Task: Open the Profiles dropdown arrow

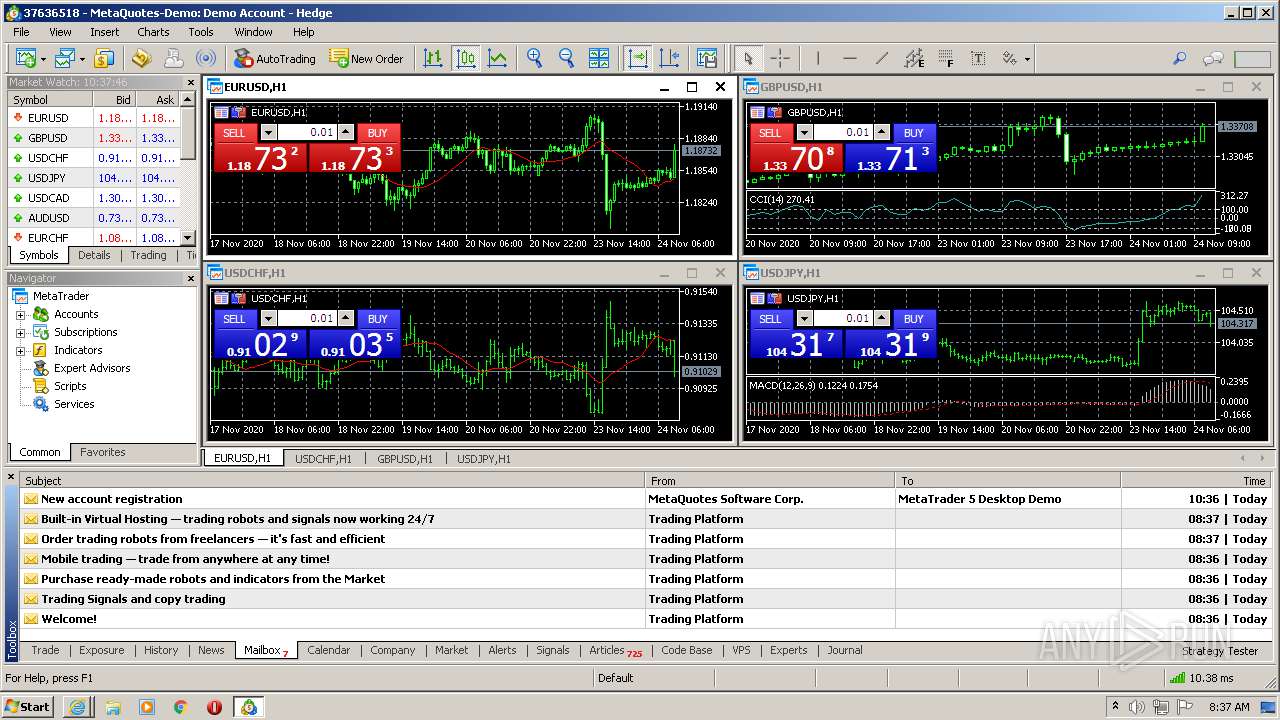Action: coord(82,59)
